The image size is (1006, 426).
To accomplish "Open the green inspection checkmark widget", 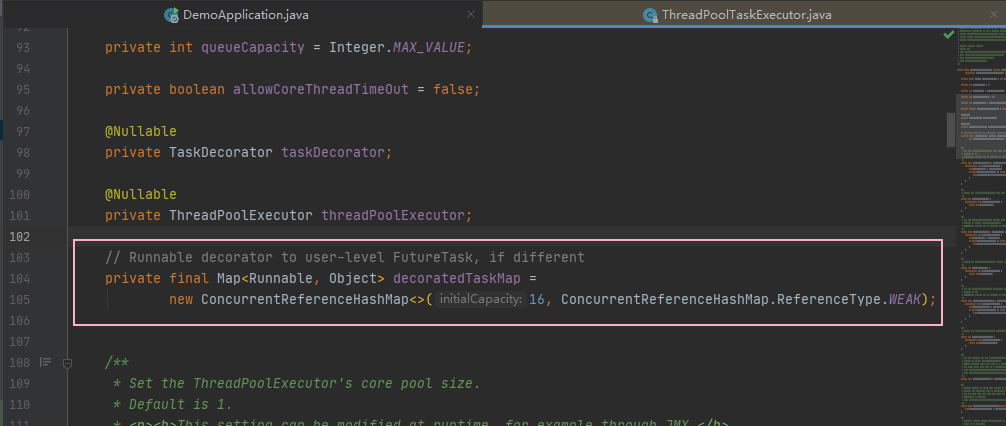I will pyautogui.click(x=948, y=34).
